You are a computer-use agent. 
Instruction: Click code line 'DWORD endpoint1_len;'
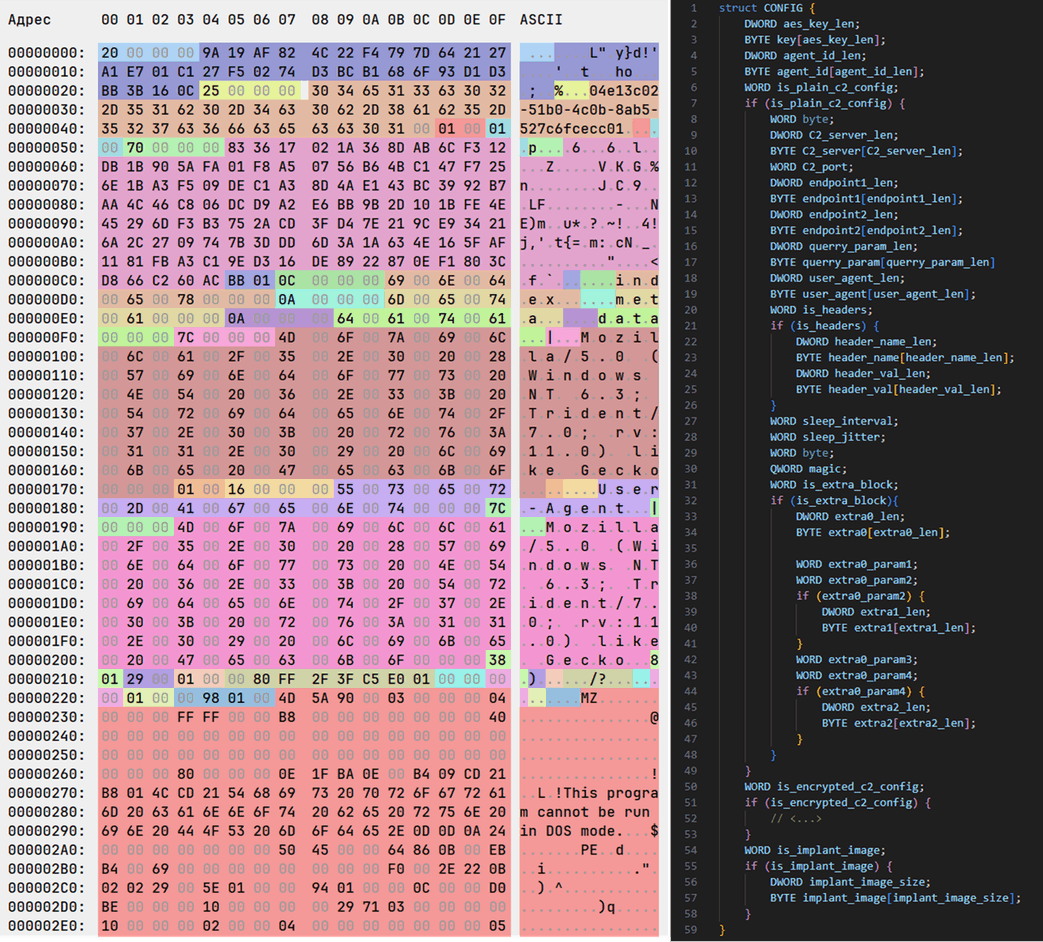833,183
